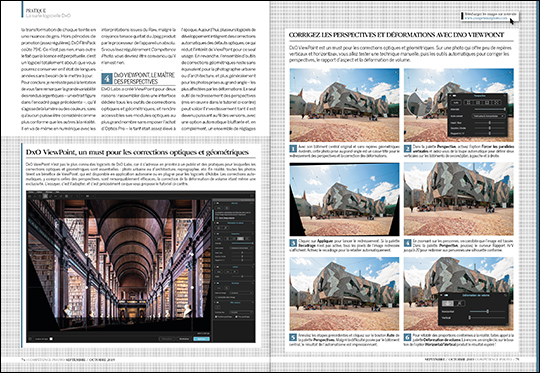
Task: Open step 4 corrected building photo
Action: [459, 199]
